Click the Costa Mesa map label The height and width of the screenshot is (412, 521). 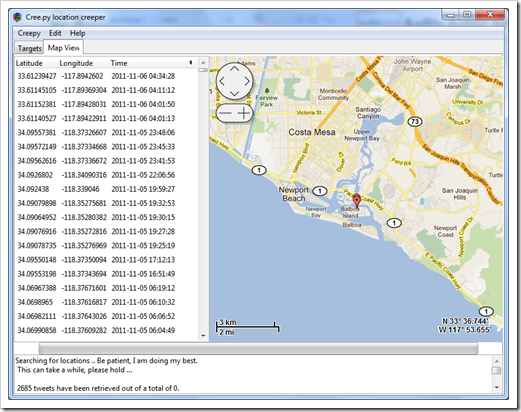pyautogui.click(x=312, y=132)
